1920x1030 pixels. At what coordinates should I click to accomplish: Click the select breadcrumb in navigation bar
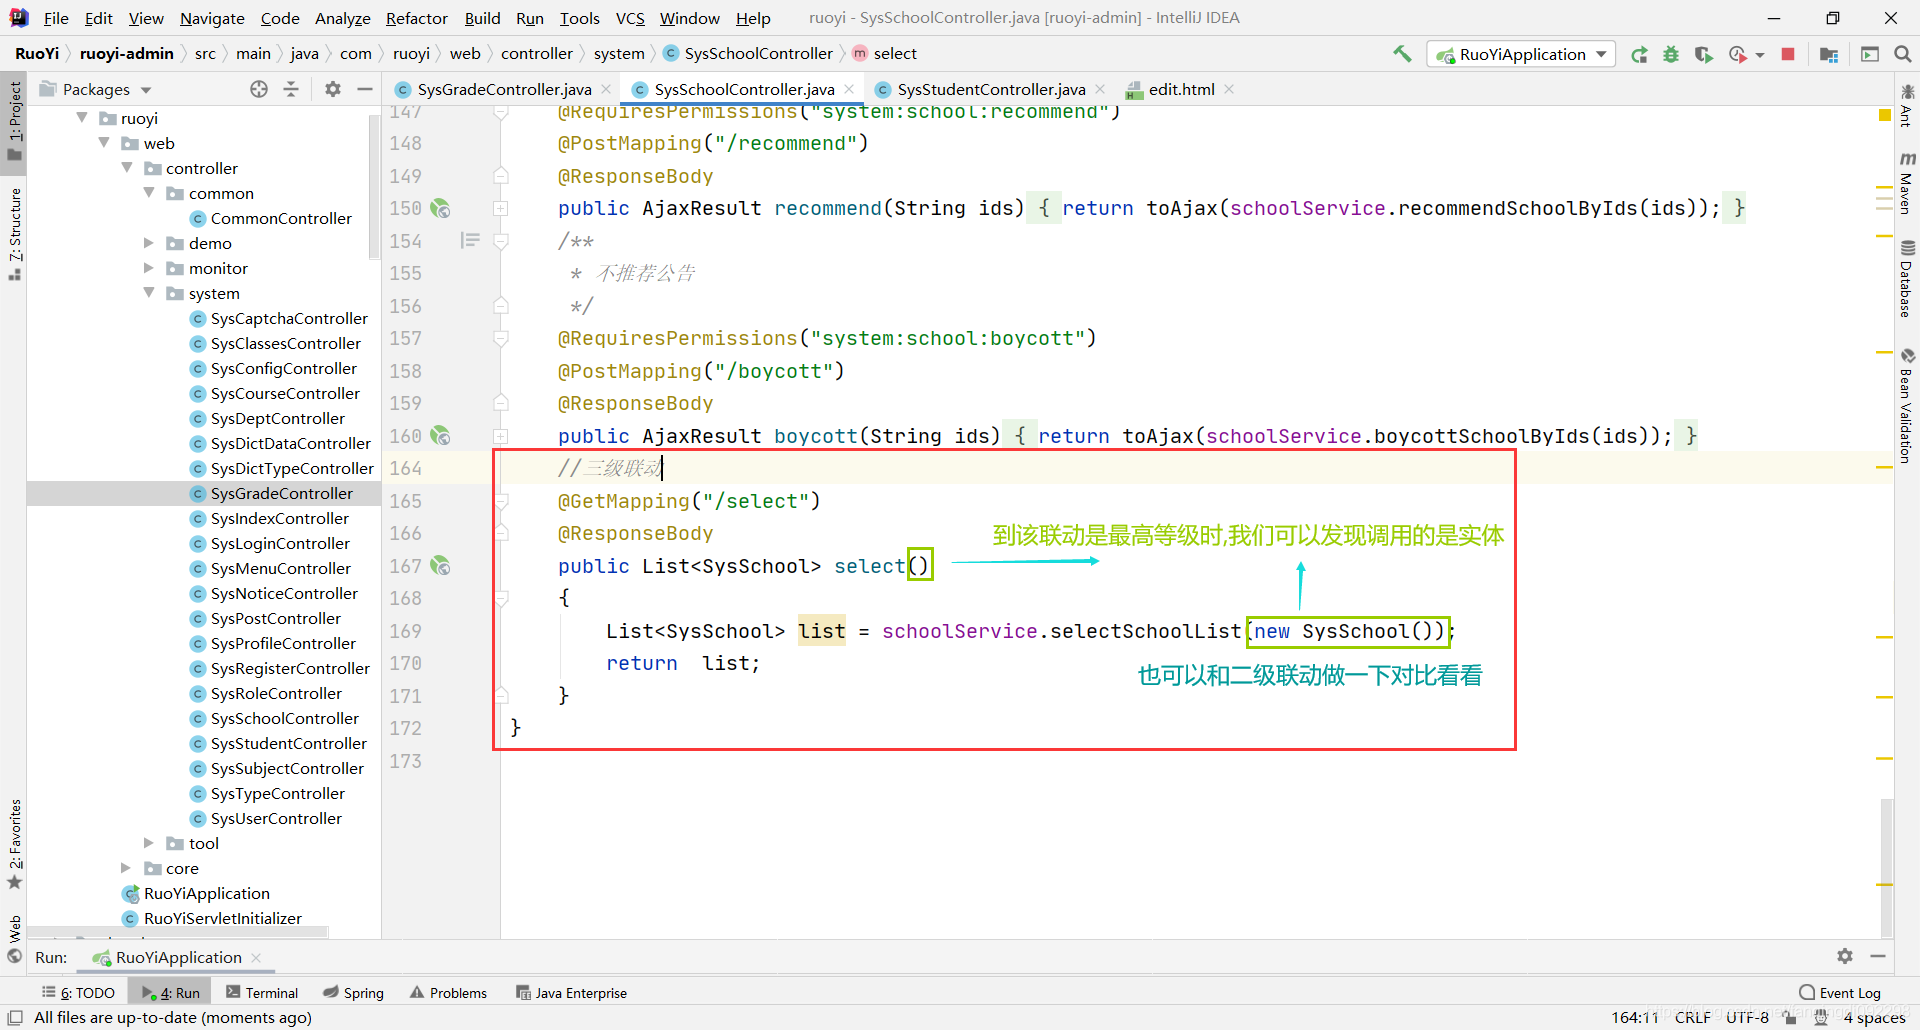(884, 54)
